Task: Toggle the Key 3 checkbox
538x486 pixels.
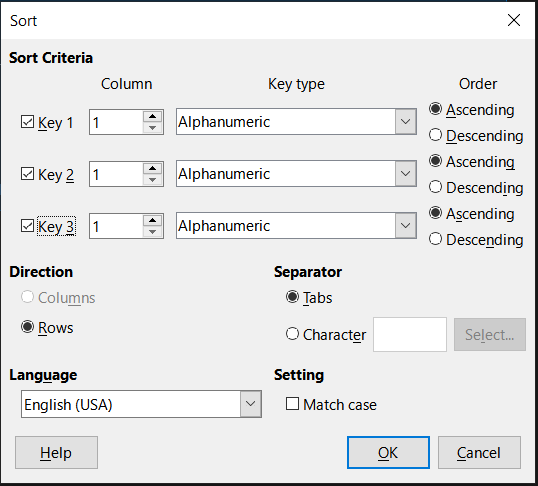Action: pyautogui.click(x=27, y=226)
